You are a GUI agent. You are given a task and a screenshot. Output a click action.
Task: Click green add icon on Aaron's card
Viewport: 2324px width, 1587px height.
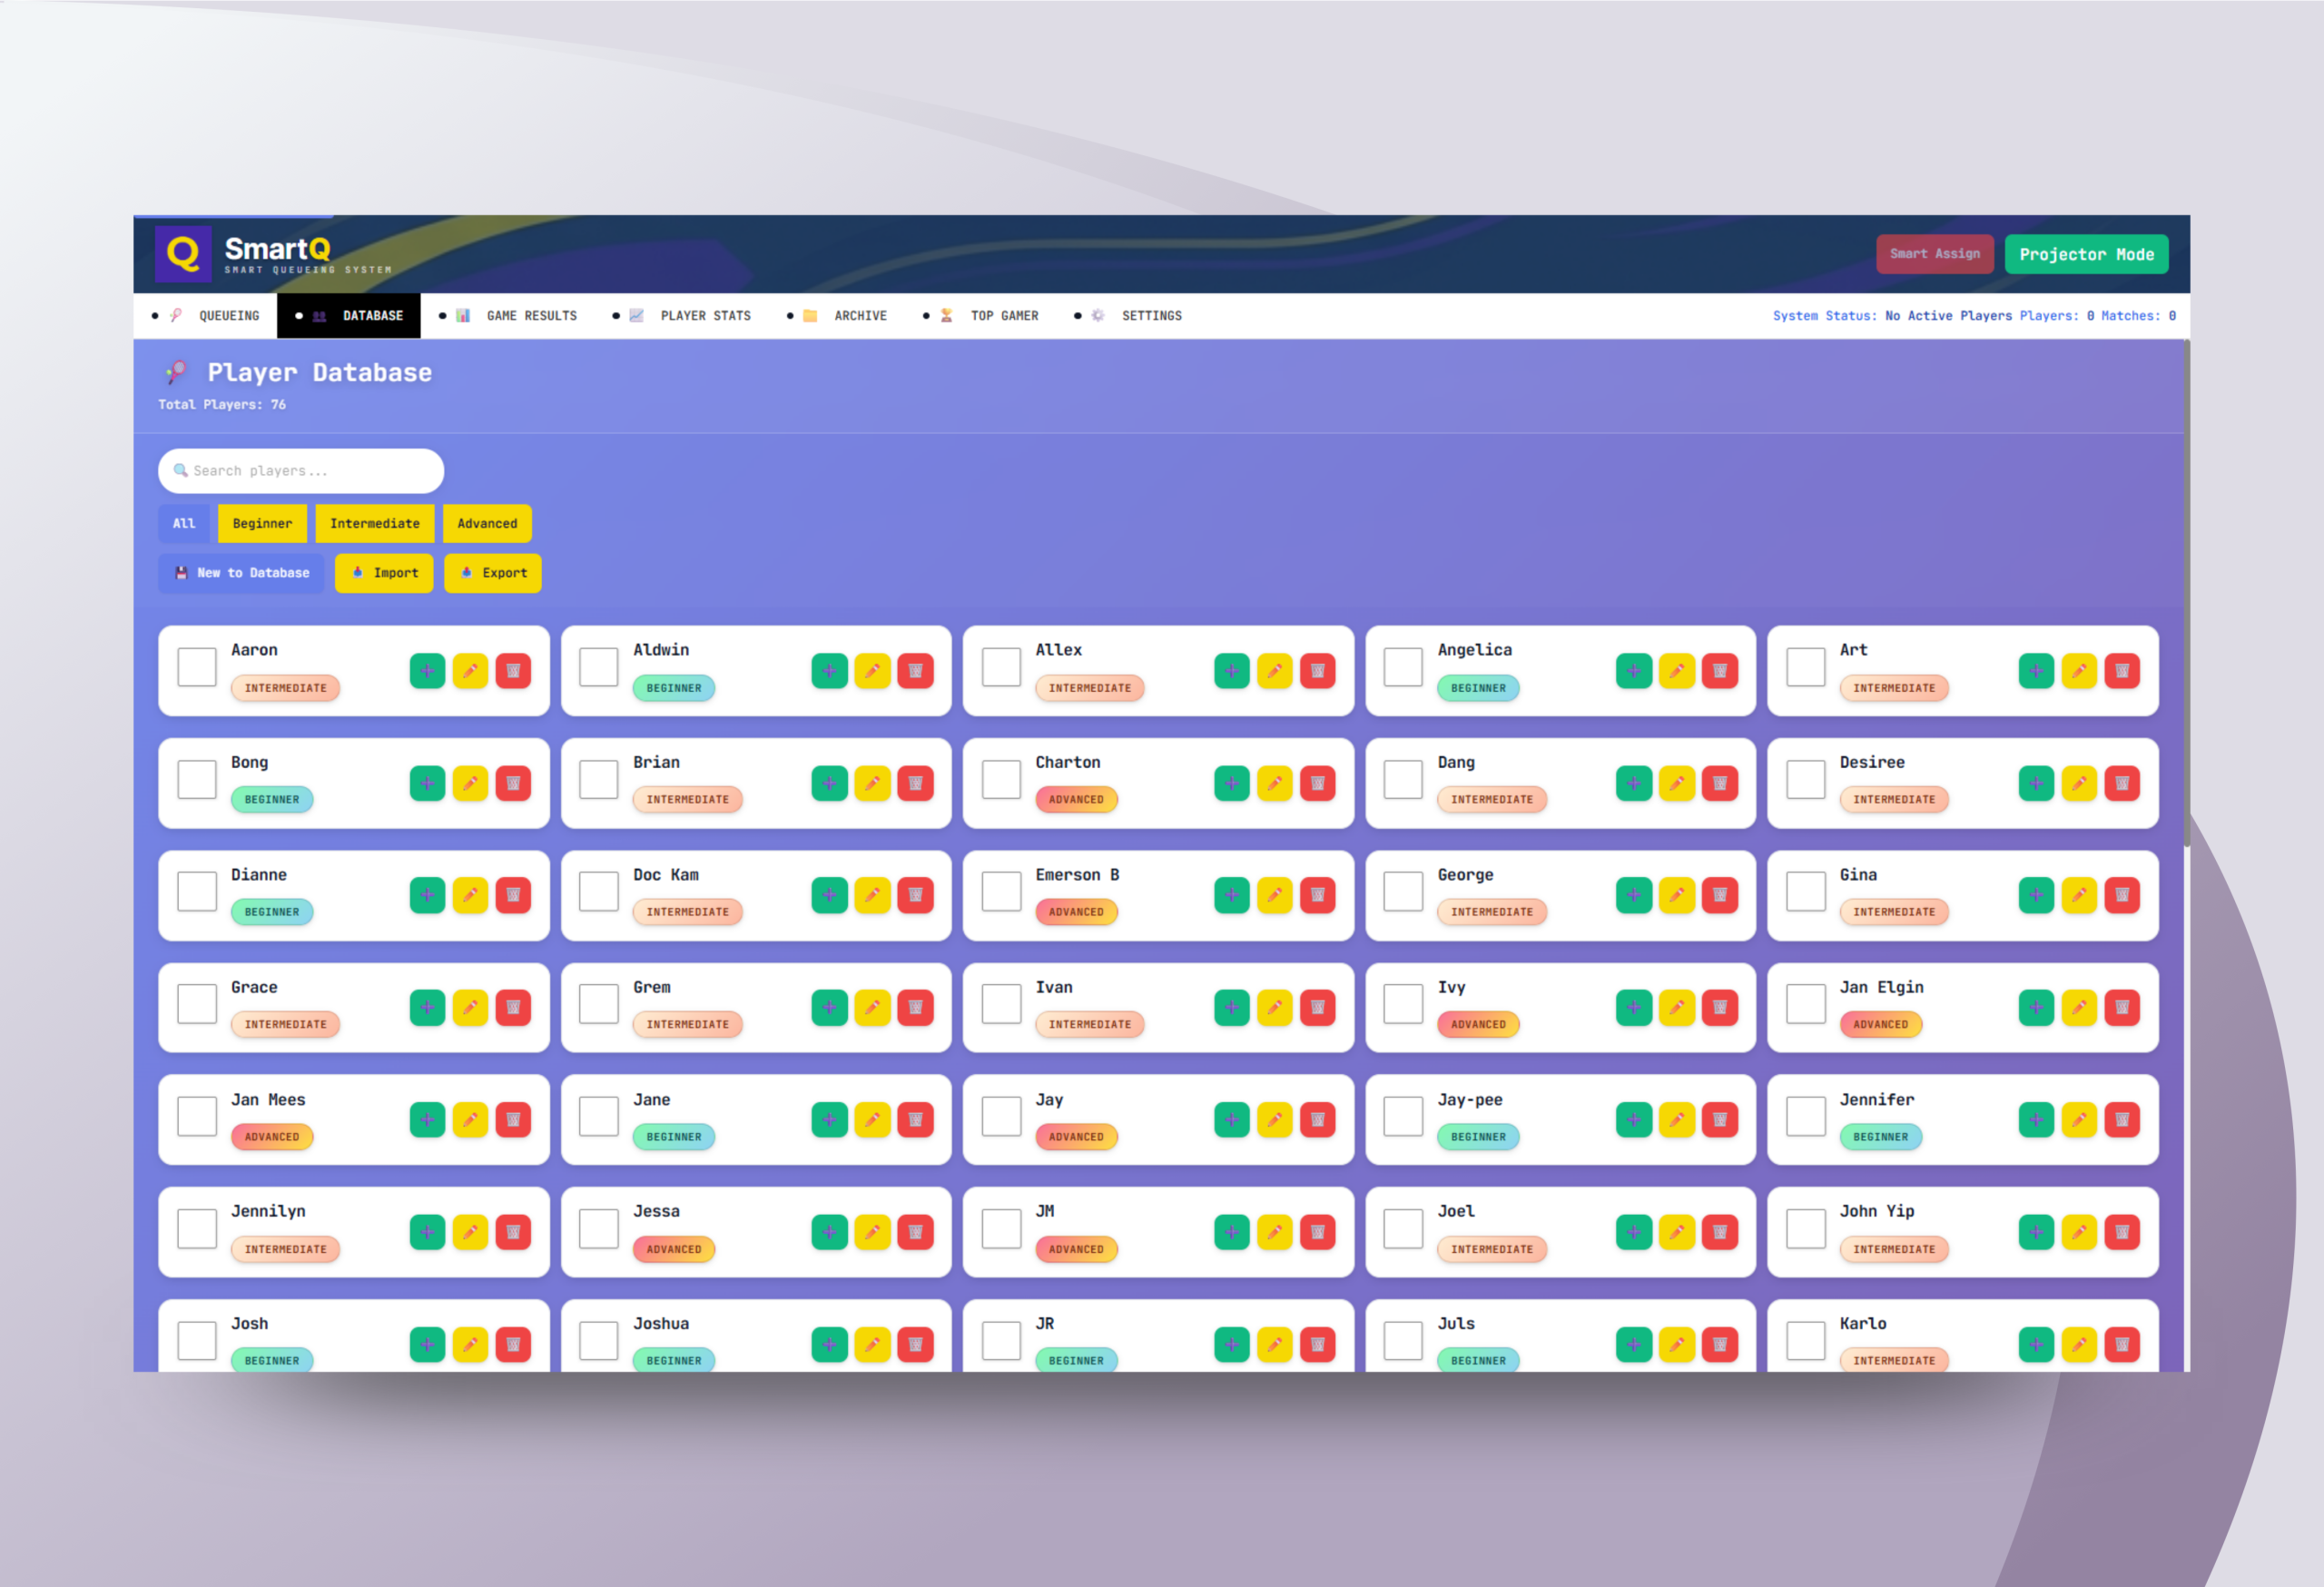click(x=427, y=671)
